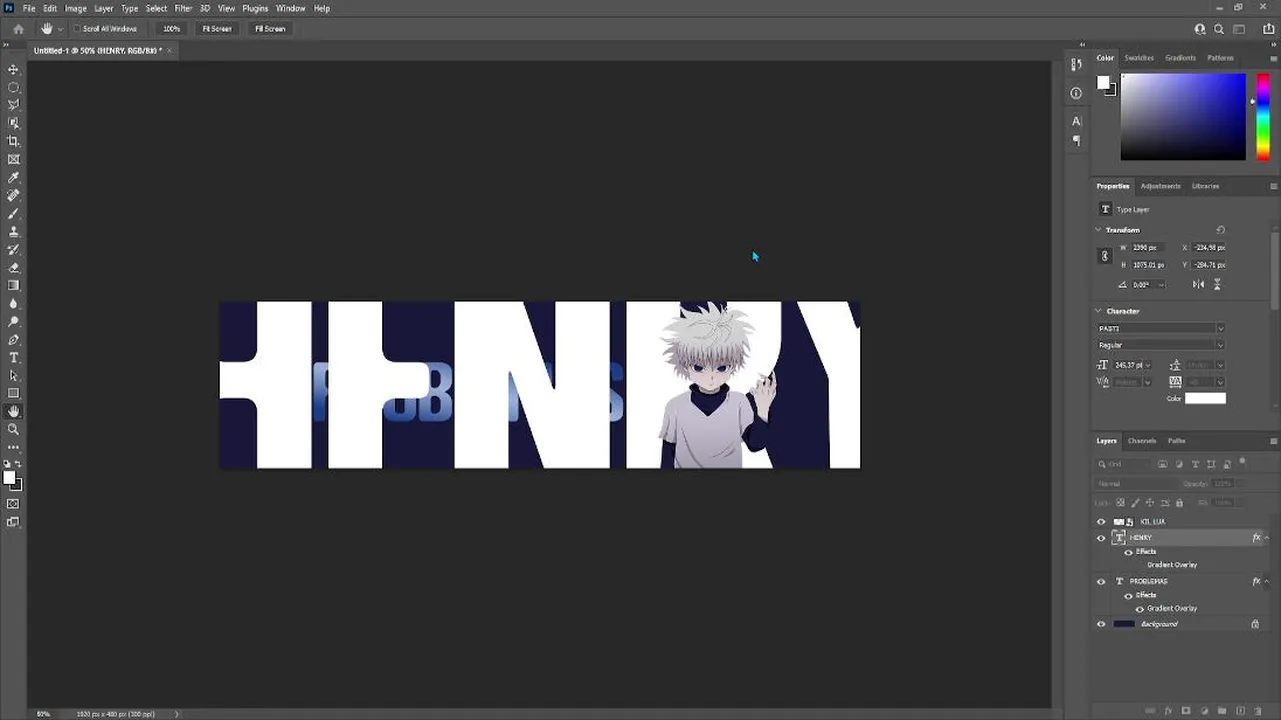
Task: Toggle Effects visibility under HENRY layer
Action: 1129,552
